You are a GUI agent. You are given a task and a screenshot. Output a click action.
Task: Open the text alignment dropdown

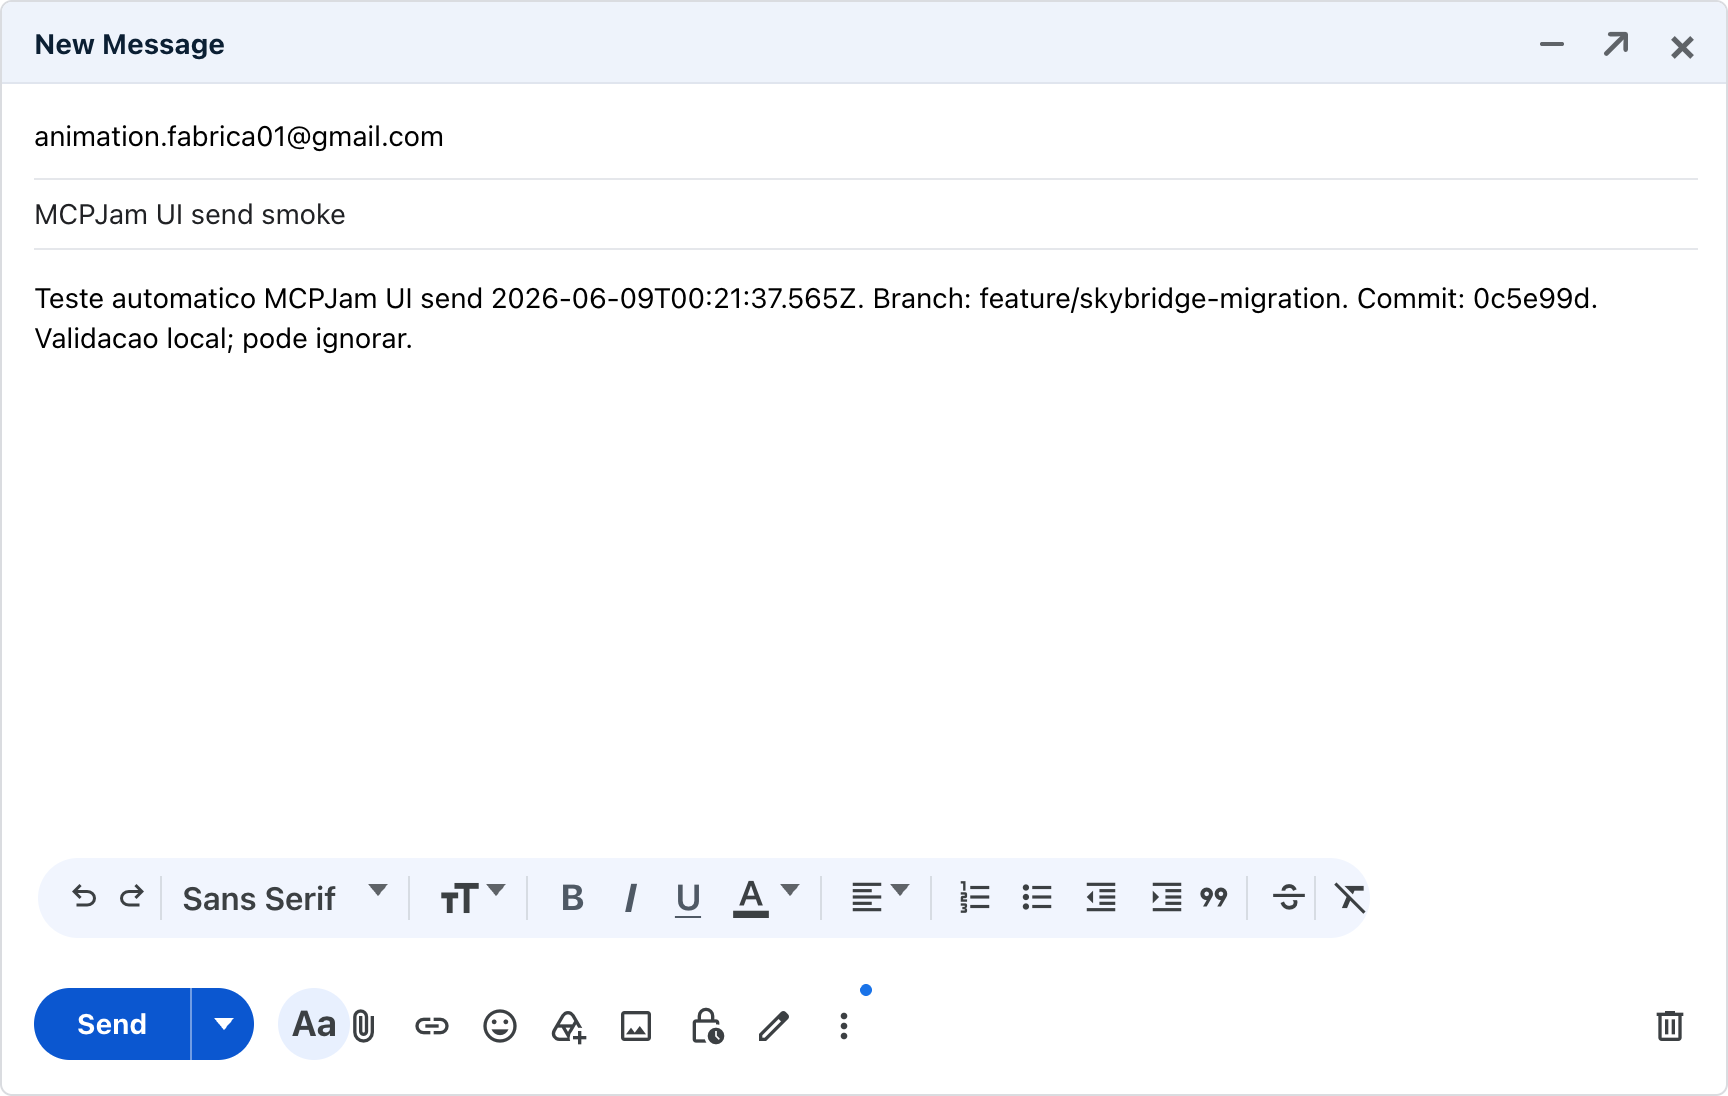coord(880,898)
